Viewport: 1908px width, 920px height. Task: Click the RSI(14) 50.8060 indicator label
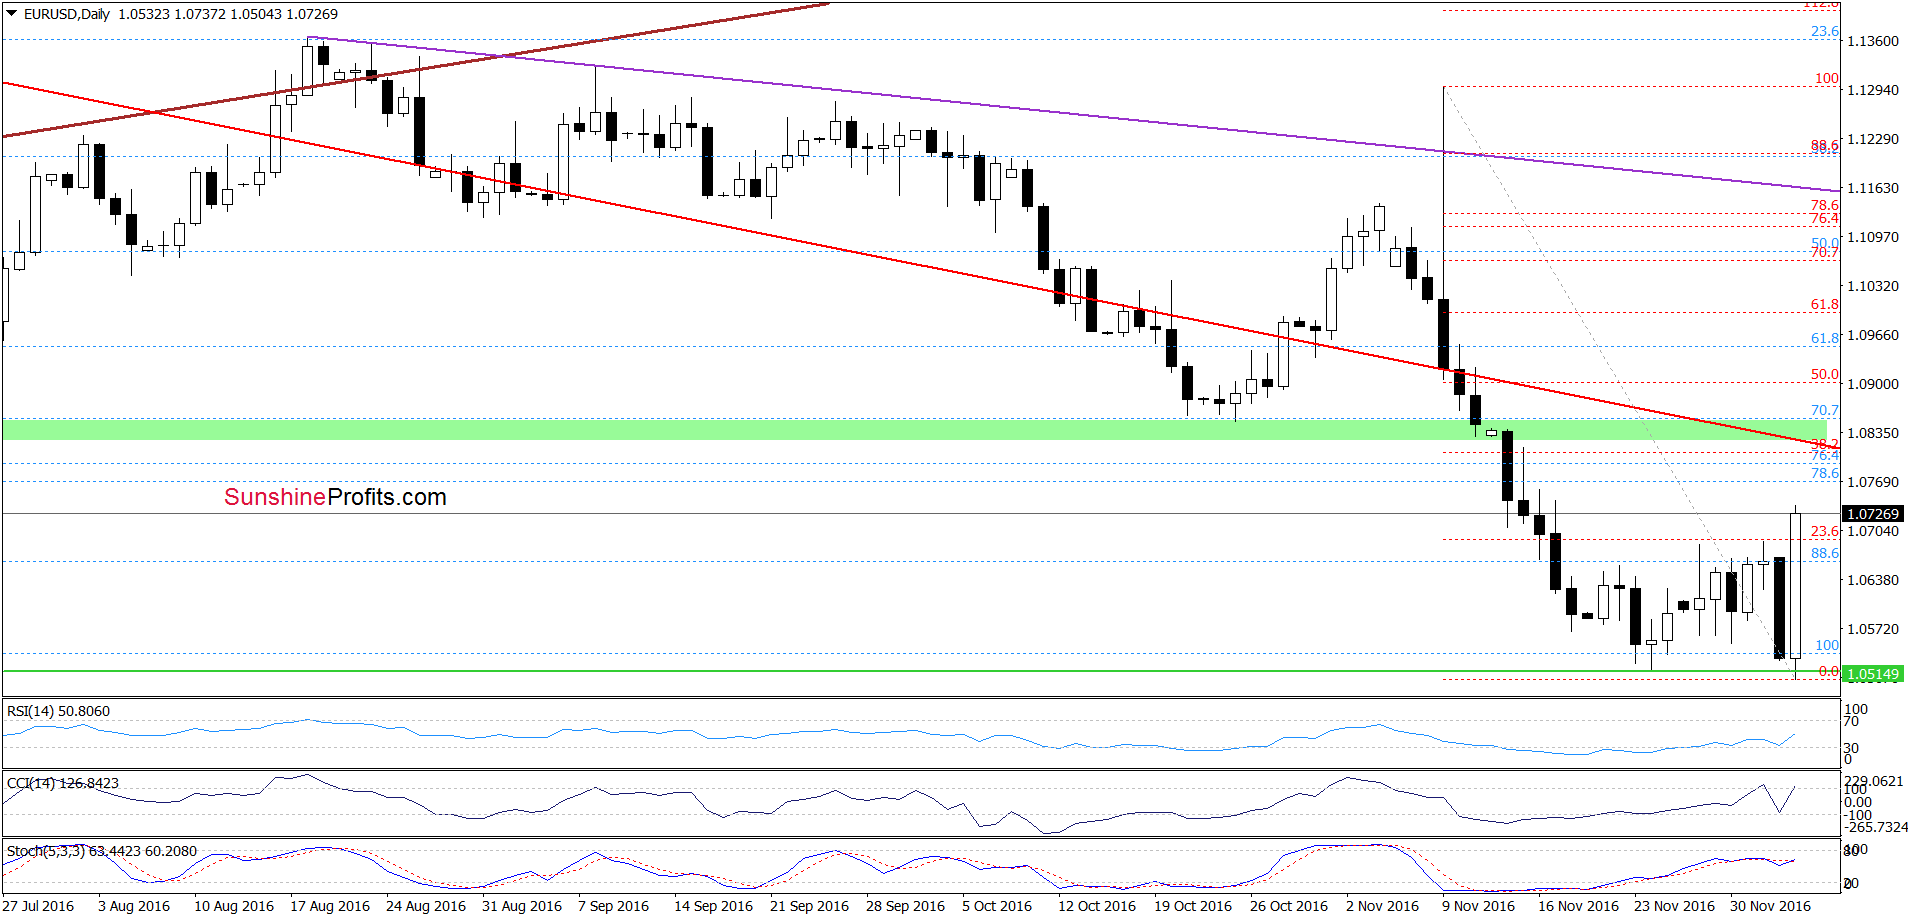[x=58, y=711]
